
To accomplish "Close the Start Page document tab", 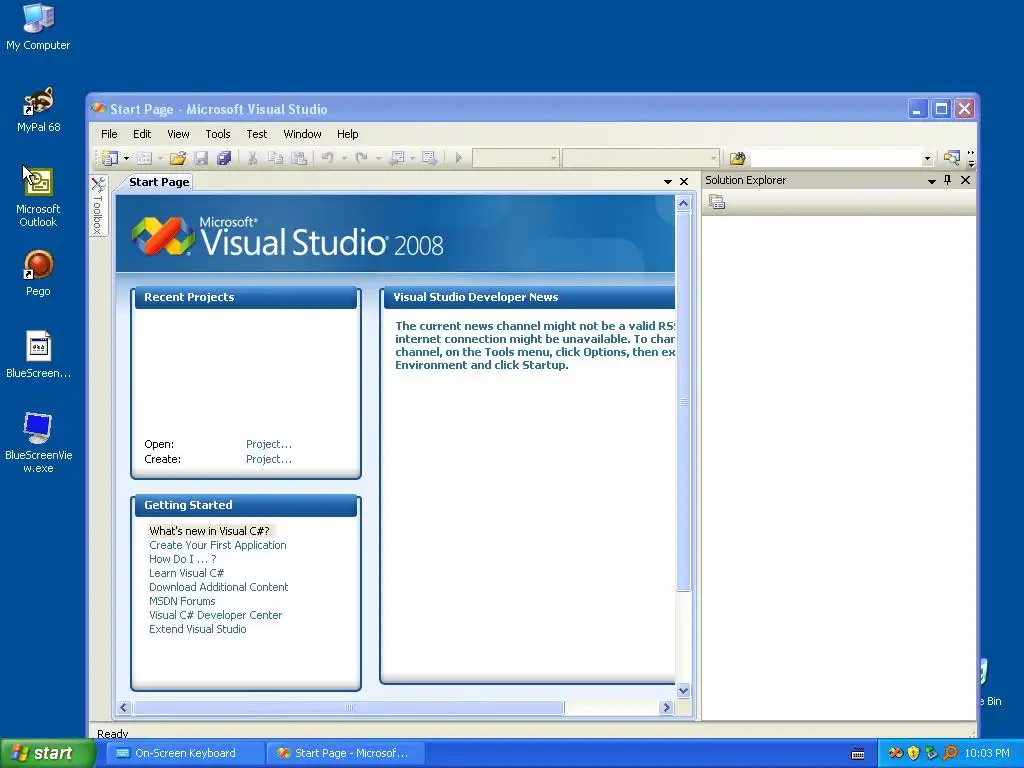I will [x=684, y=182].
